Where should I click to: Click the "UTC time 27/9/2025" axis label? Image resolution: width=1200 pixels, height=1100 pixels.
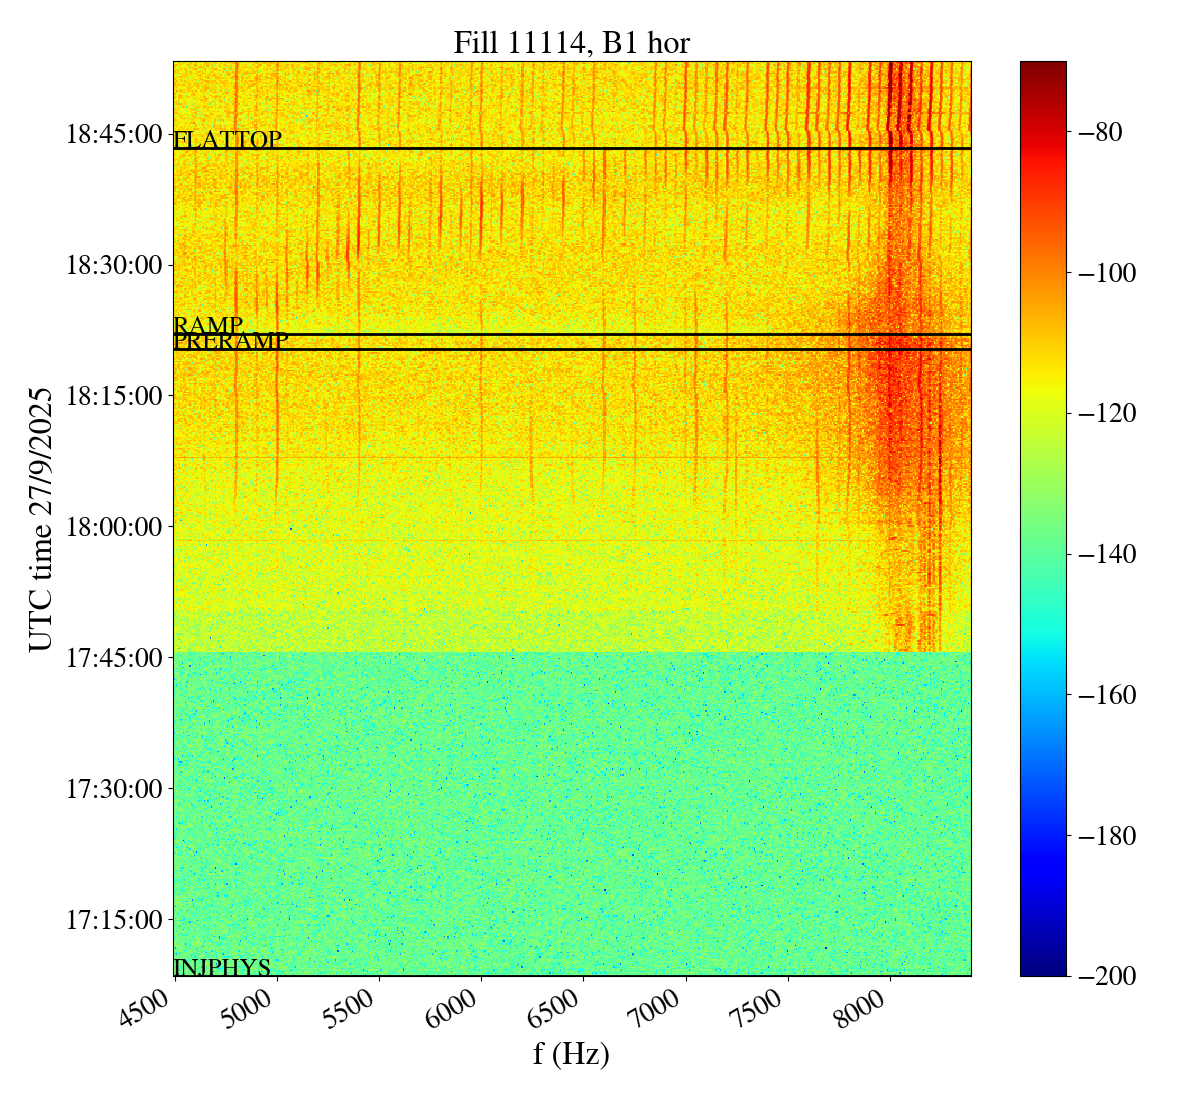pos(41,519)
